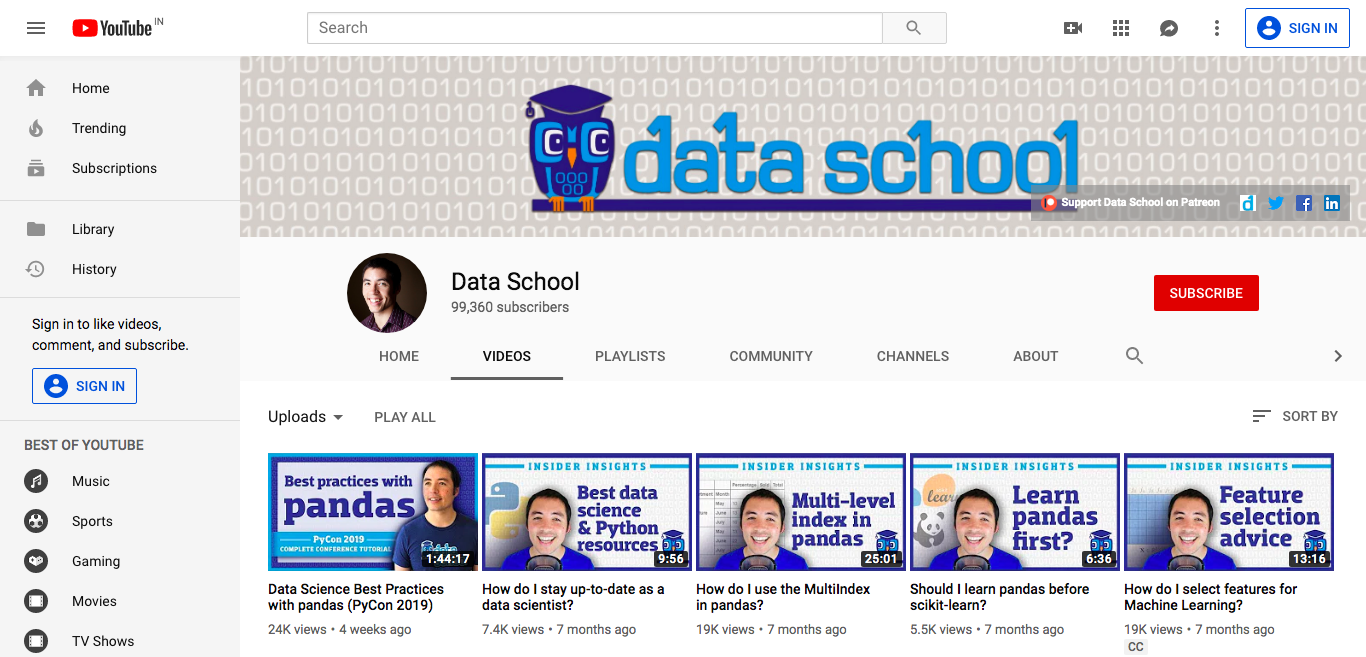Click the Sports icon in sidebar

(x=36, y=521)
